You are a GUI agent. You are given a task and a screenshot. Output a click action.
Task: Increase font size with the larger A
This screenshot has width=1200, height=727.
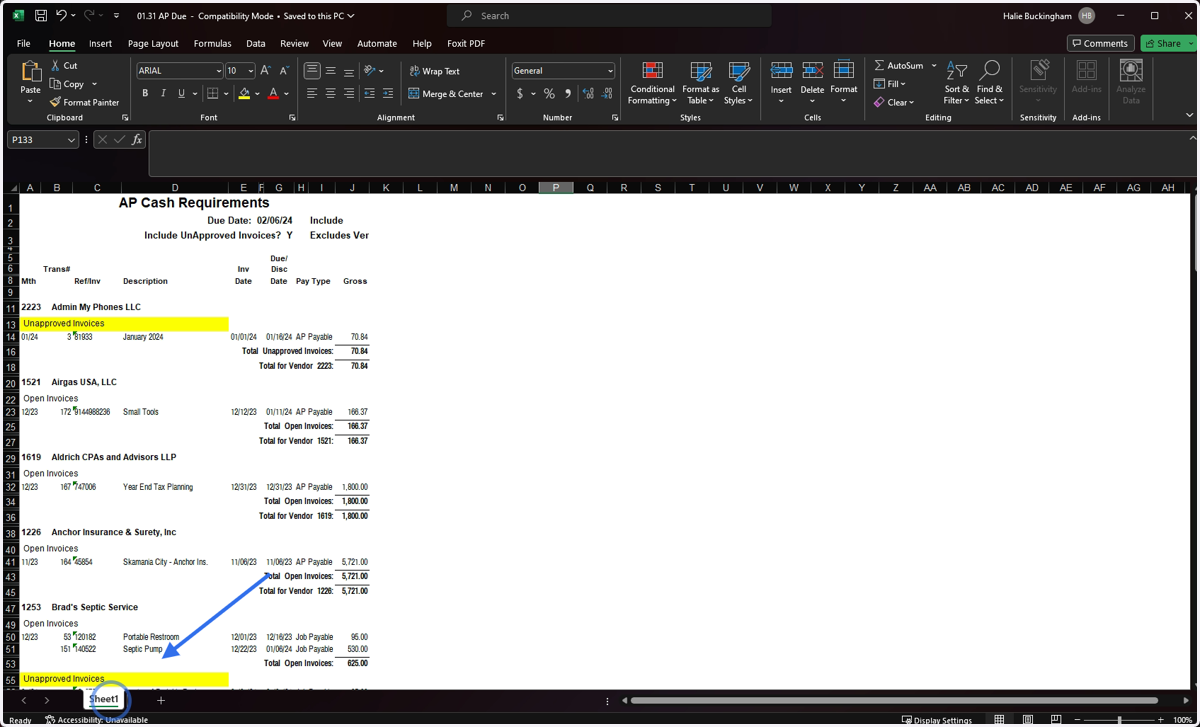[x=265, y=71]
